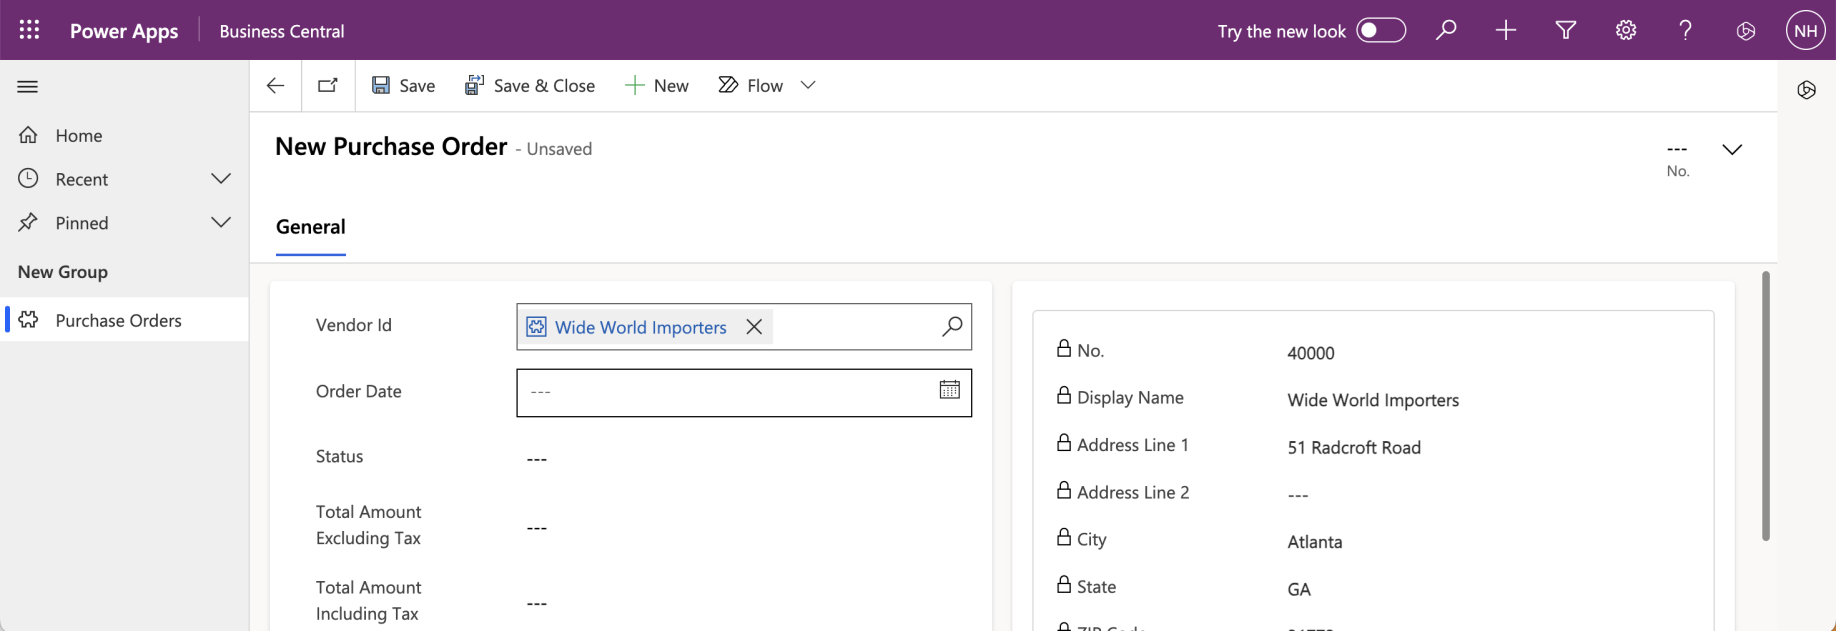
Task: Open the Power Apps app launcher grid
Action: (29, 30)
